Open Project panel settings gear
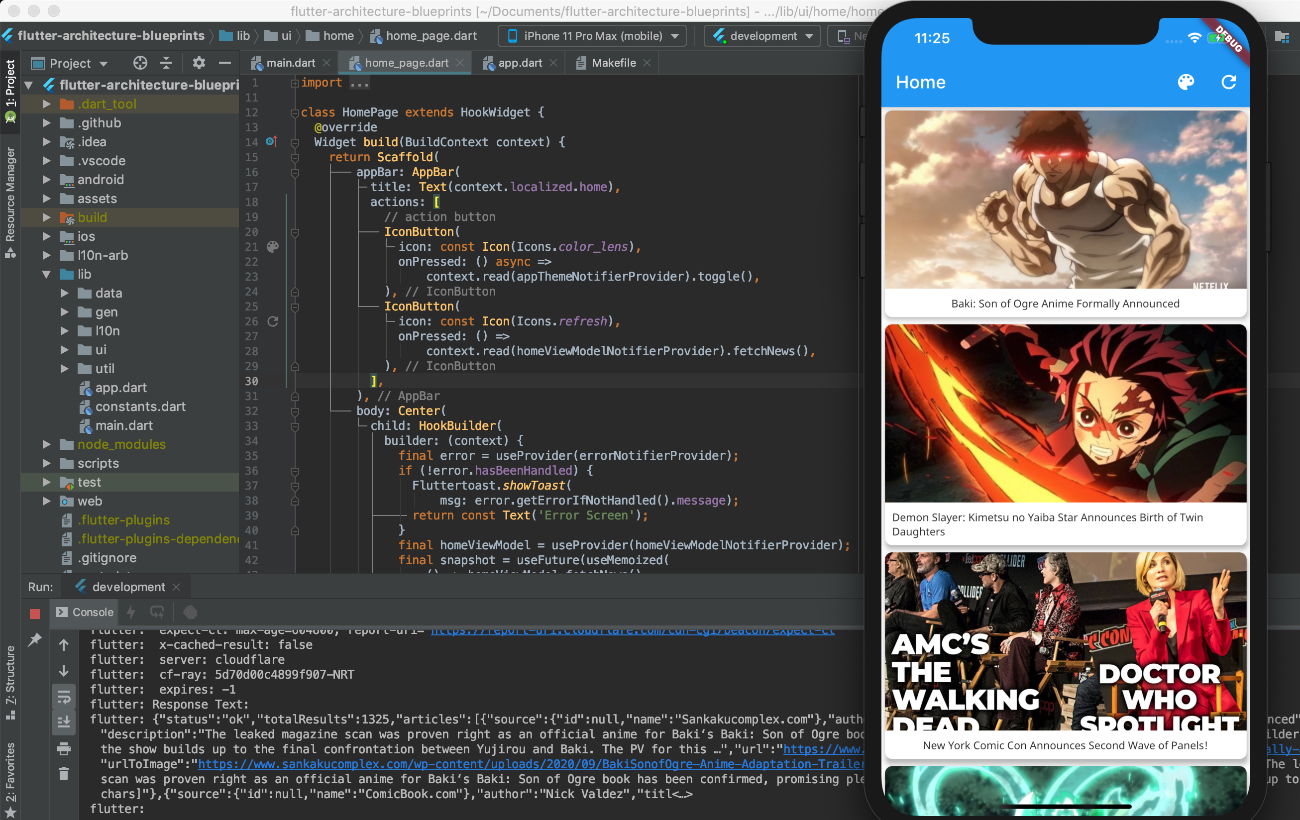1300x820 pixels. pyautogui.click(x=199, y=63)
